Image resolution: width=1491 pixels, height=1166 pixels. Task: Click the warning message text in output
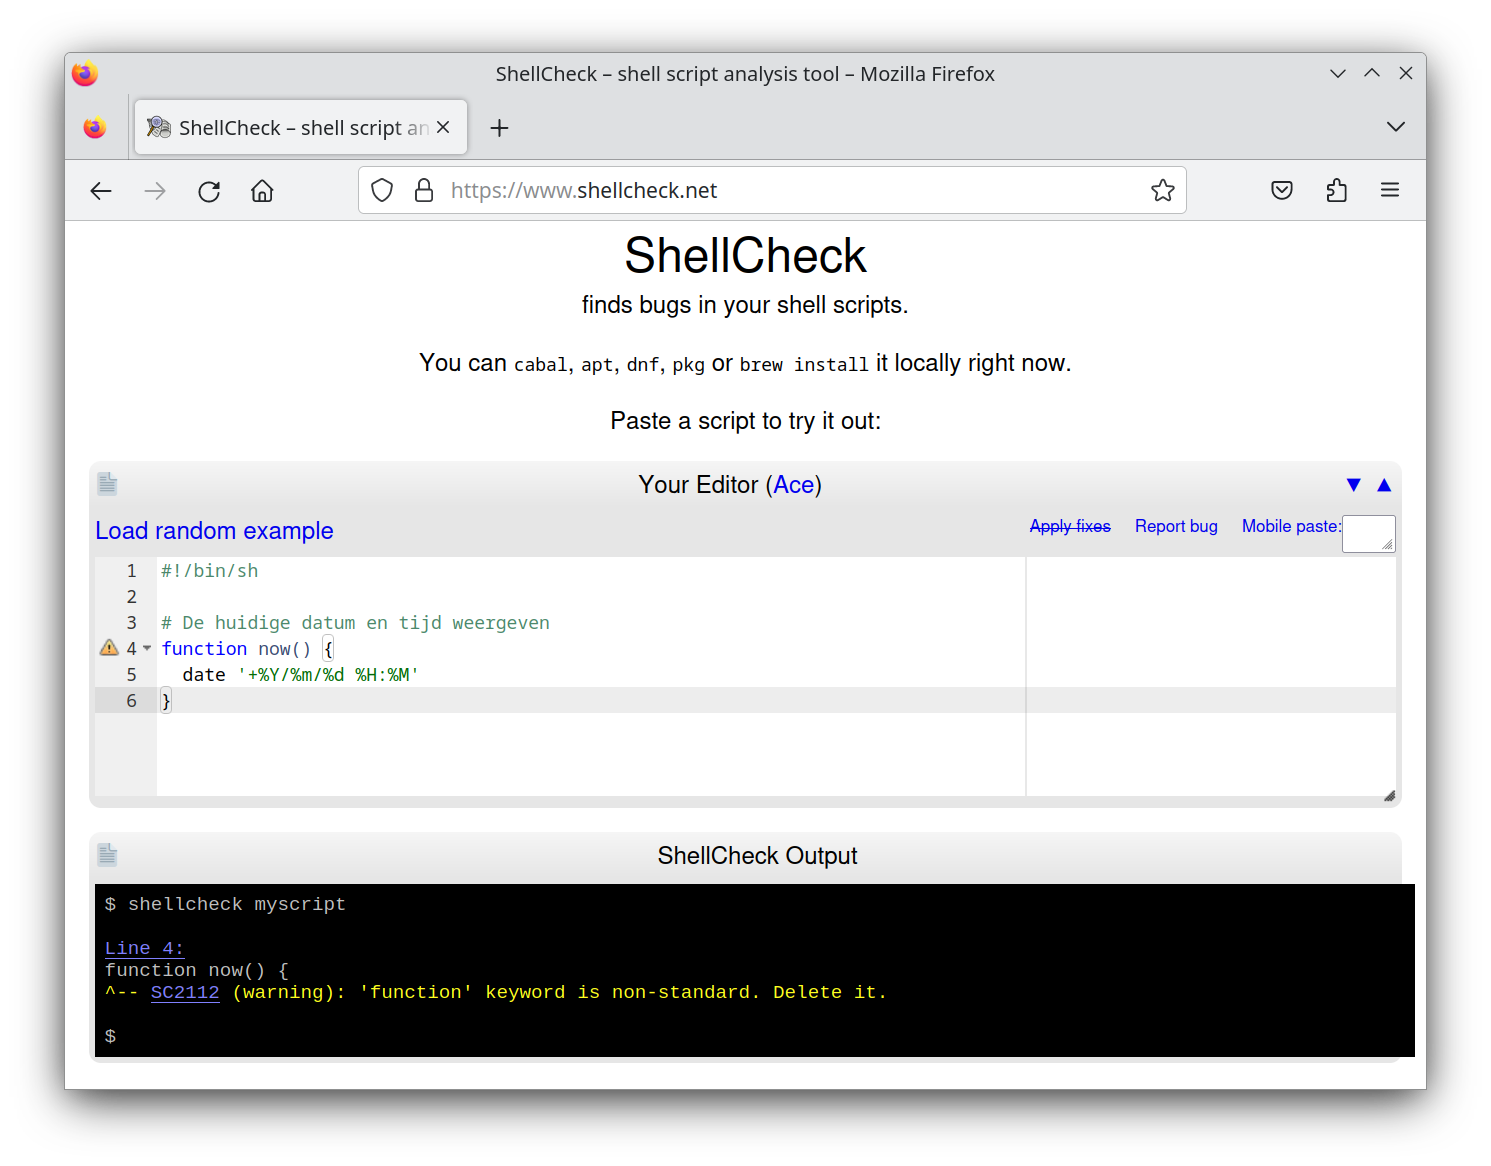pyautogui.click(x=559, y=992)
